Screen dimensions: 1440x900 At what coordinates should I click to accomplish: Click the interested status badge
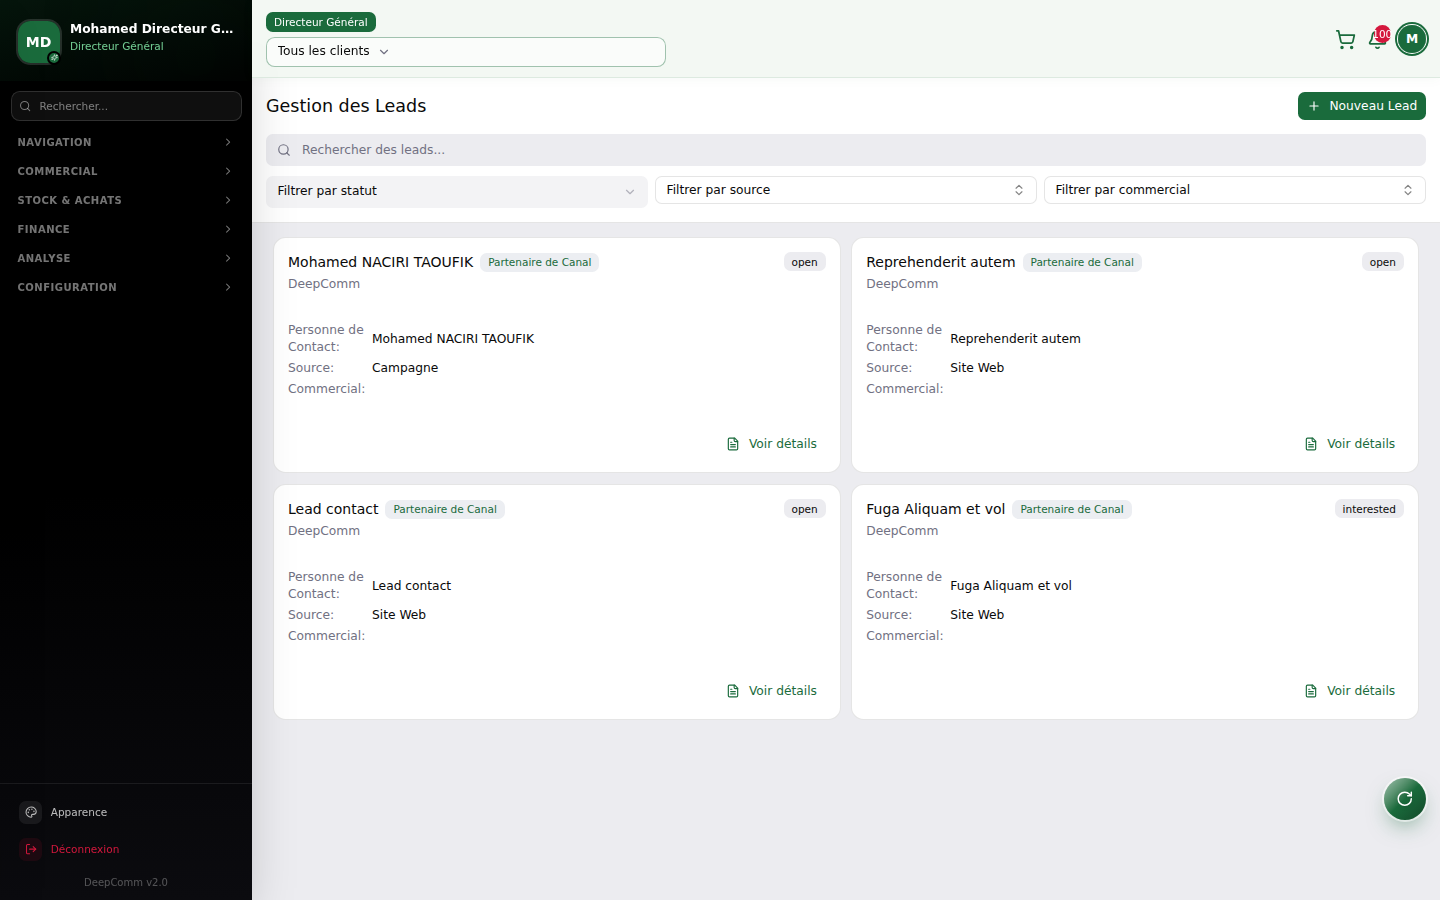coord(1369,509)
